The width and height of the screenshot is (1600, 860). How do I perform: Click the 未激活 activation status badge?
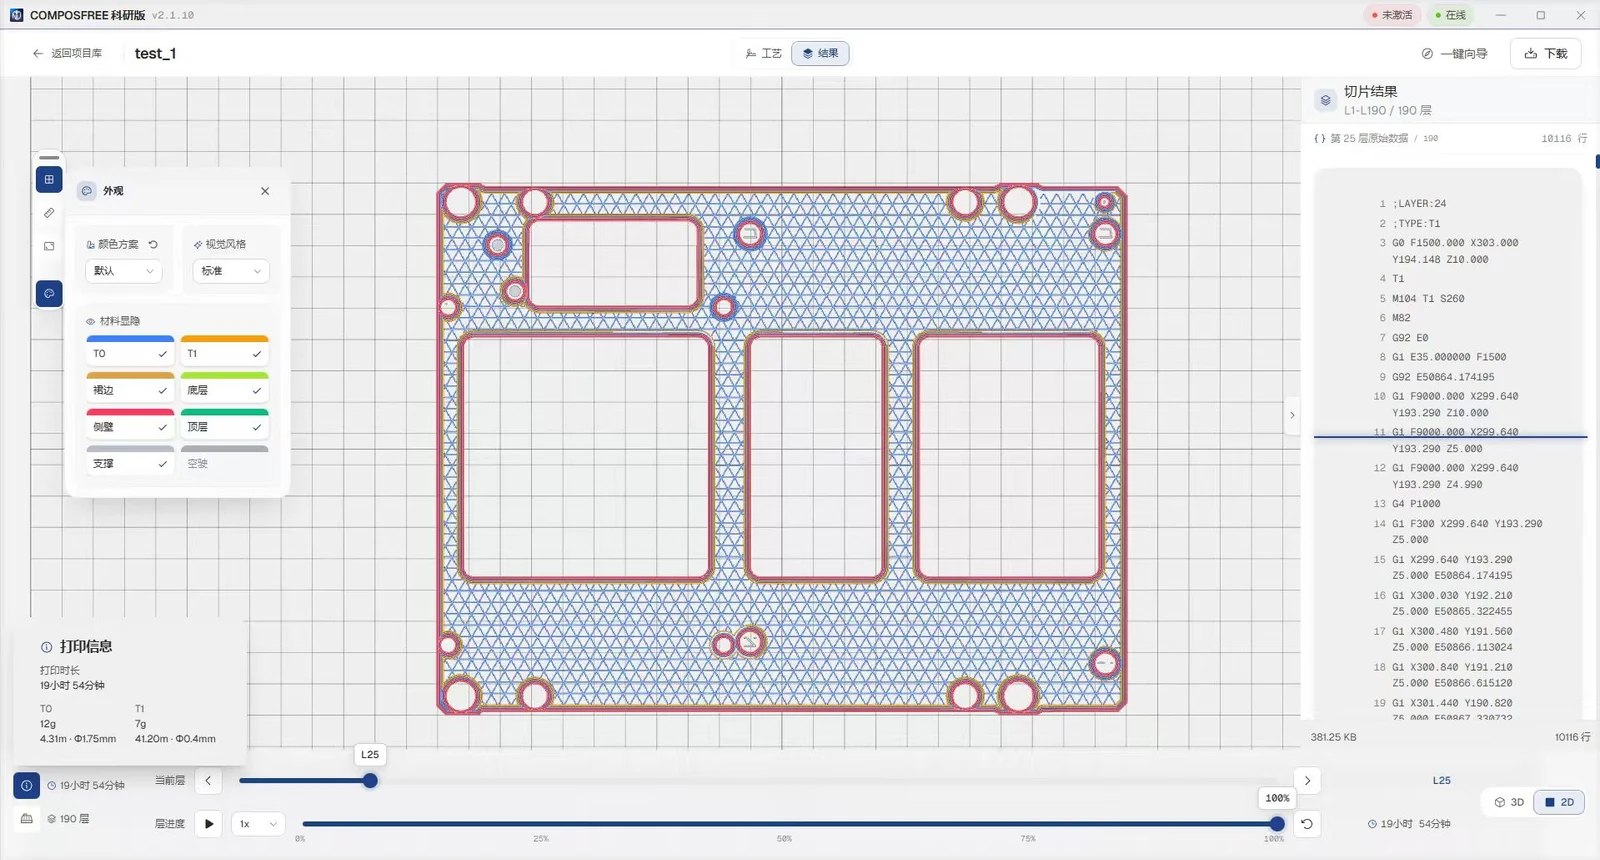(x=1392, y=15)
